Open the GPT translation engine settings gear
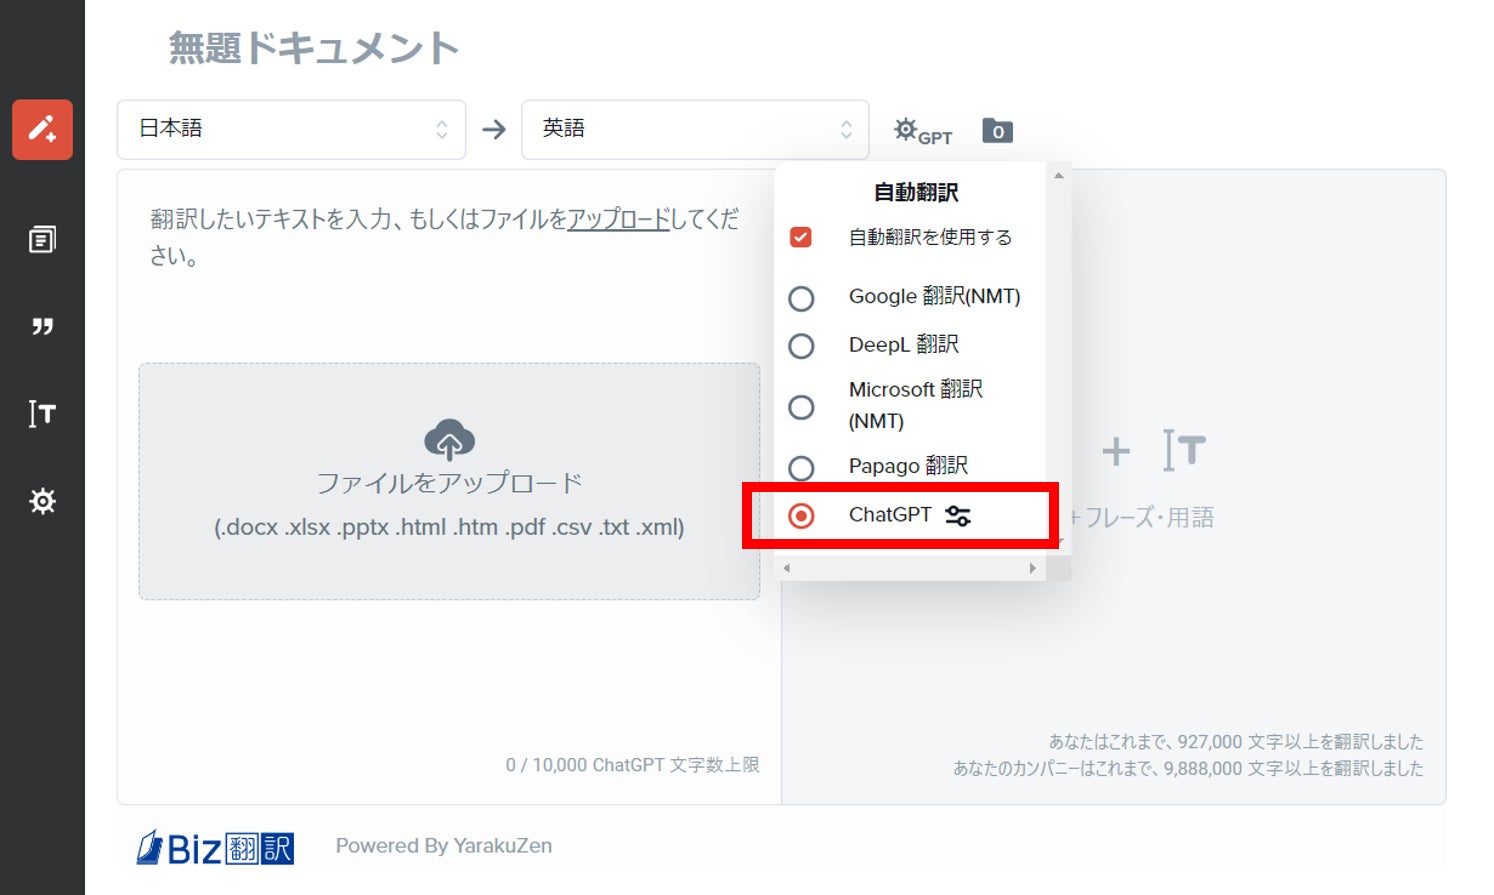 coord(922,131)
